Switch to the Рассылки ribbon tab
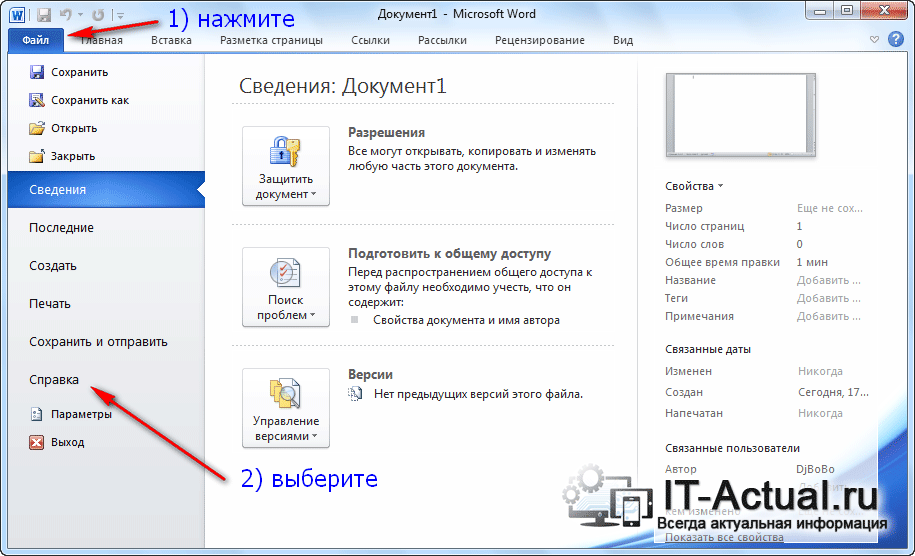Viewport: 915px width, 556px height. click(442, 40)
